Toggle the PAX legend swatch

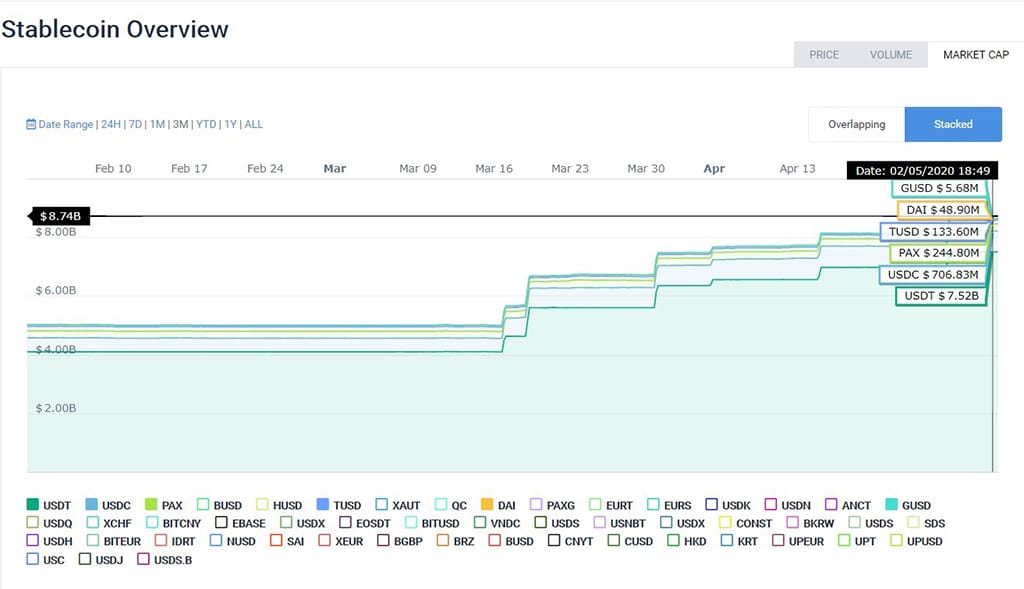151,505
